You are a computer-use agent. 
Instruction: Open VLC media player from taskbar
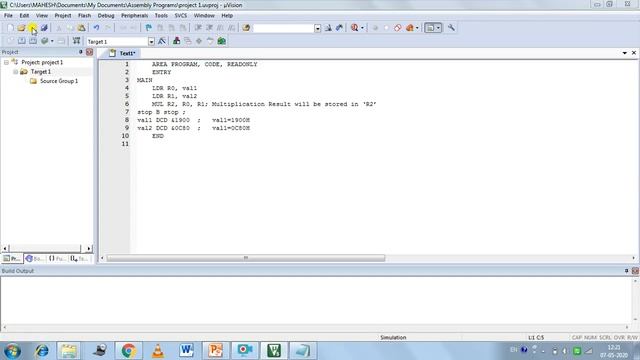pyautogui.click(x=158, y=351)
